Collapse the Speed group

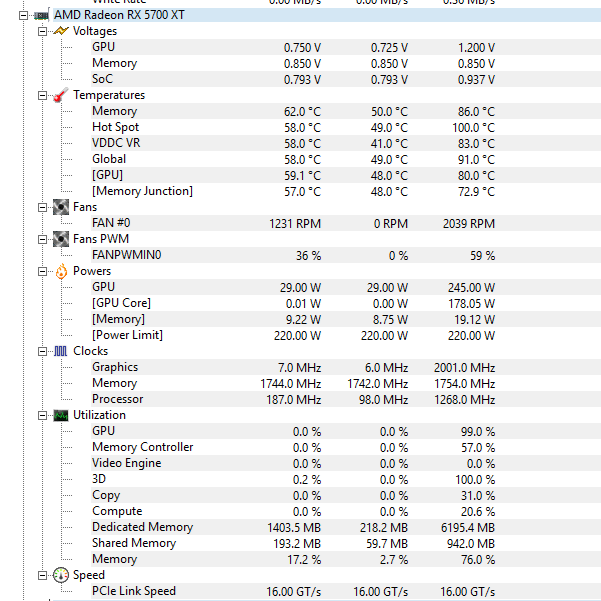click(x=43, y=575)
